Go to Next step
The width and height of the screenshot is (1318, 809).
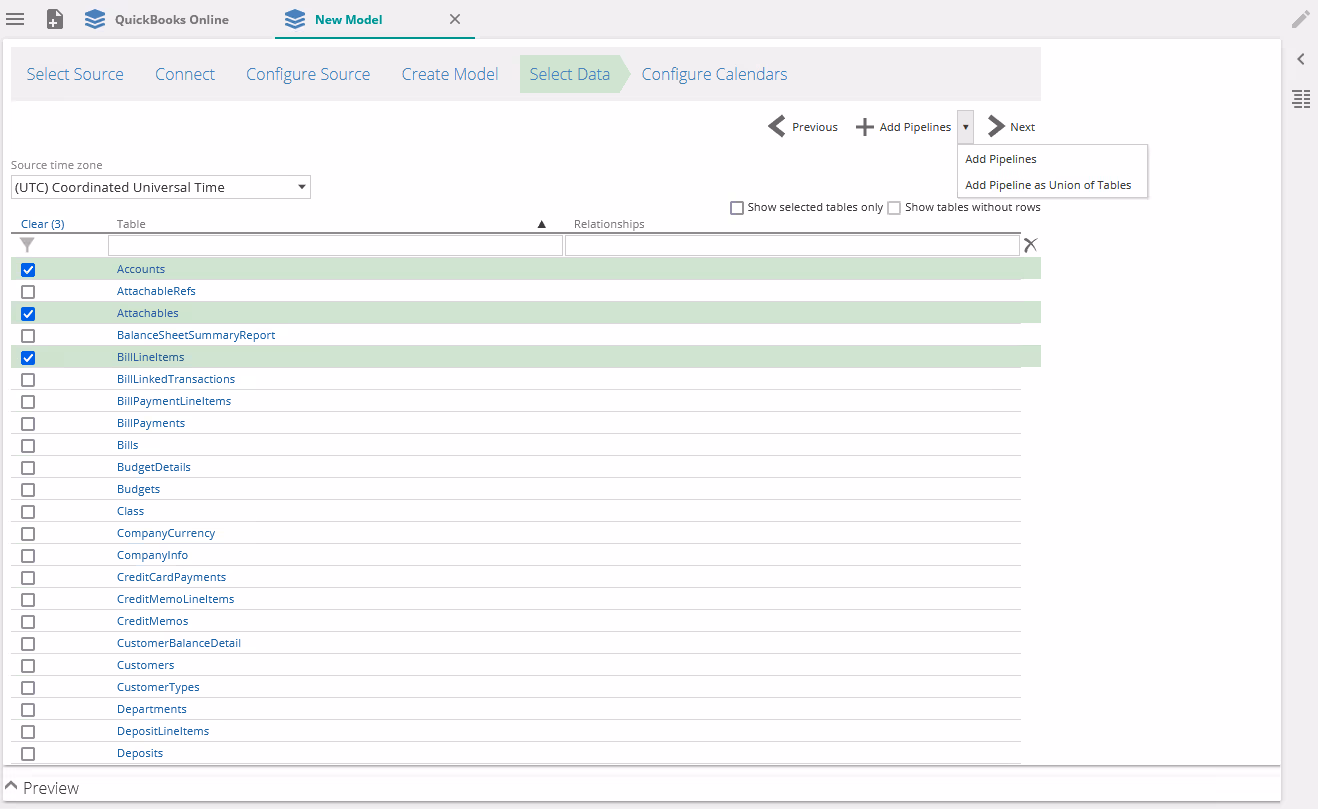tap(1011, 127)
